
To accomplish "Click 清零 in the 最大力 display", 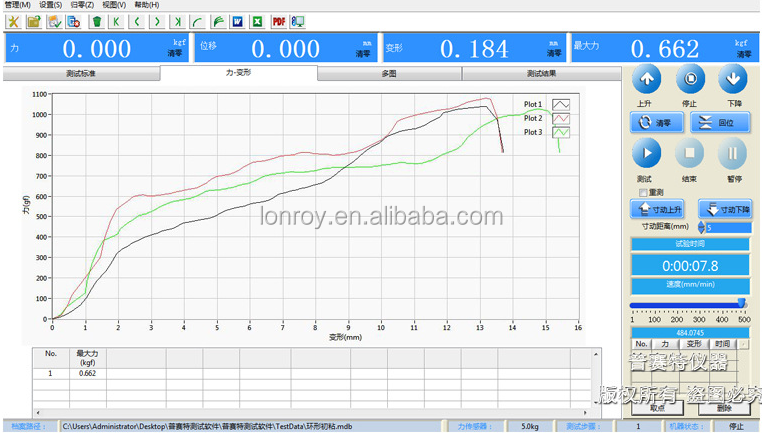I will tap(744, 54).
